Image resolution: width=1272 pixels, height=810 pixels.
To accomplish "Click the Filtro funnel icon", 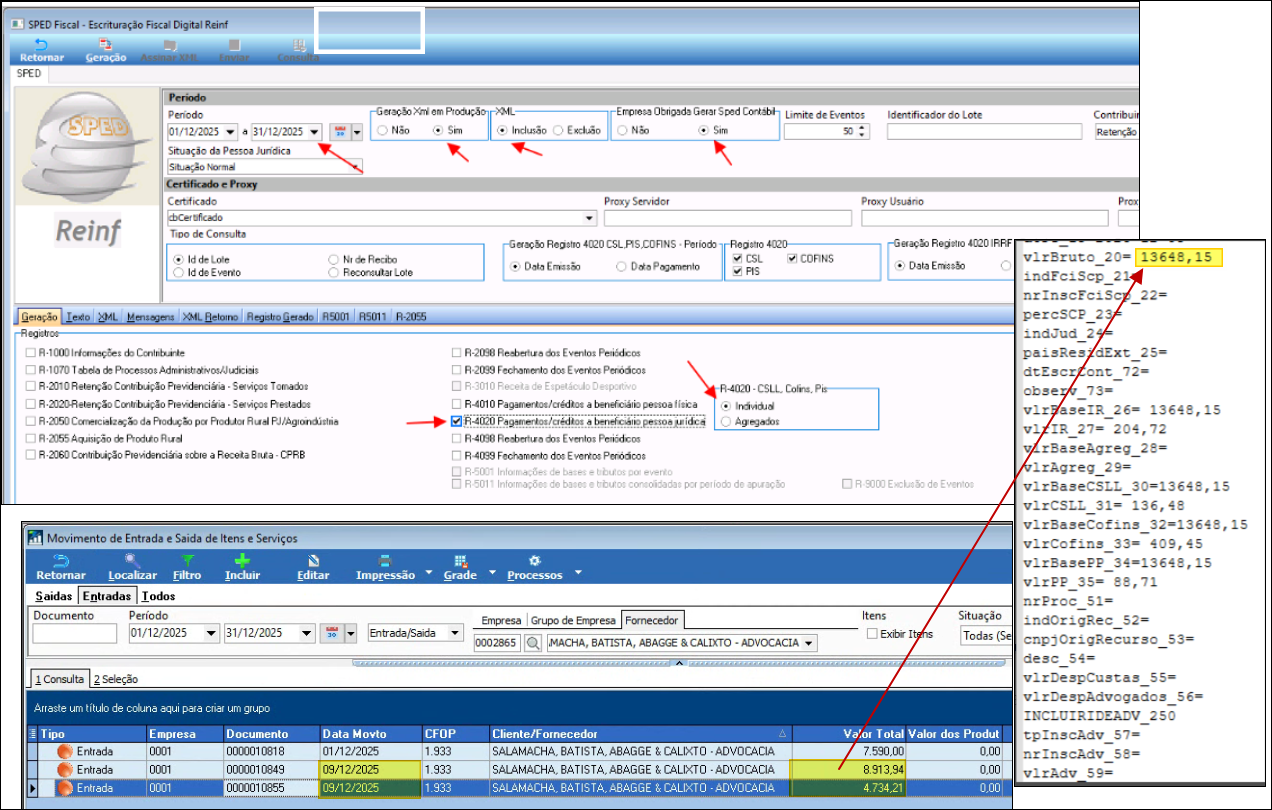I will 186,561.
